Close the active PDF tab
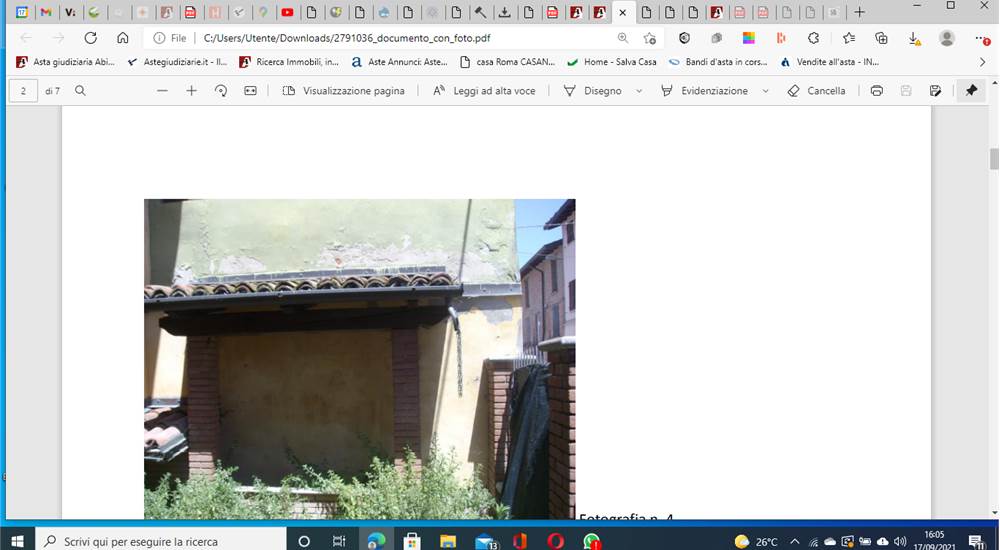 [x=622, y=12]
